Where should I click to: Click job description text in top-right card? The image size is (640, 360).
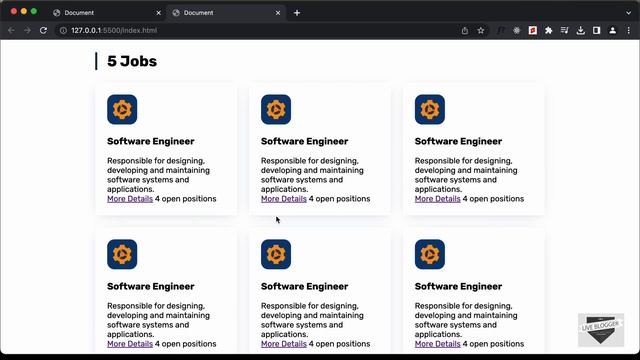[x=466, y=175]
